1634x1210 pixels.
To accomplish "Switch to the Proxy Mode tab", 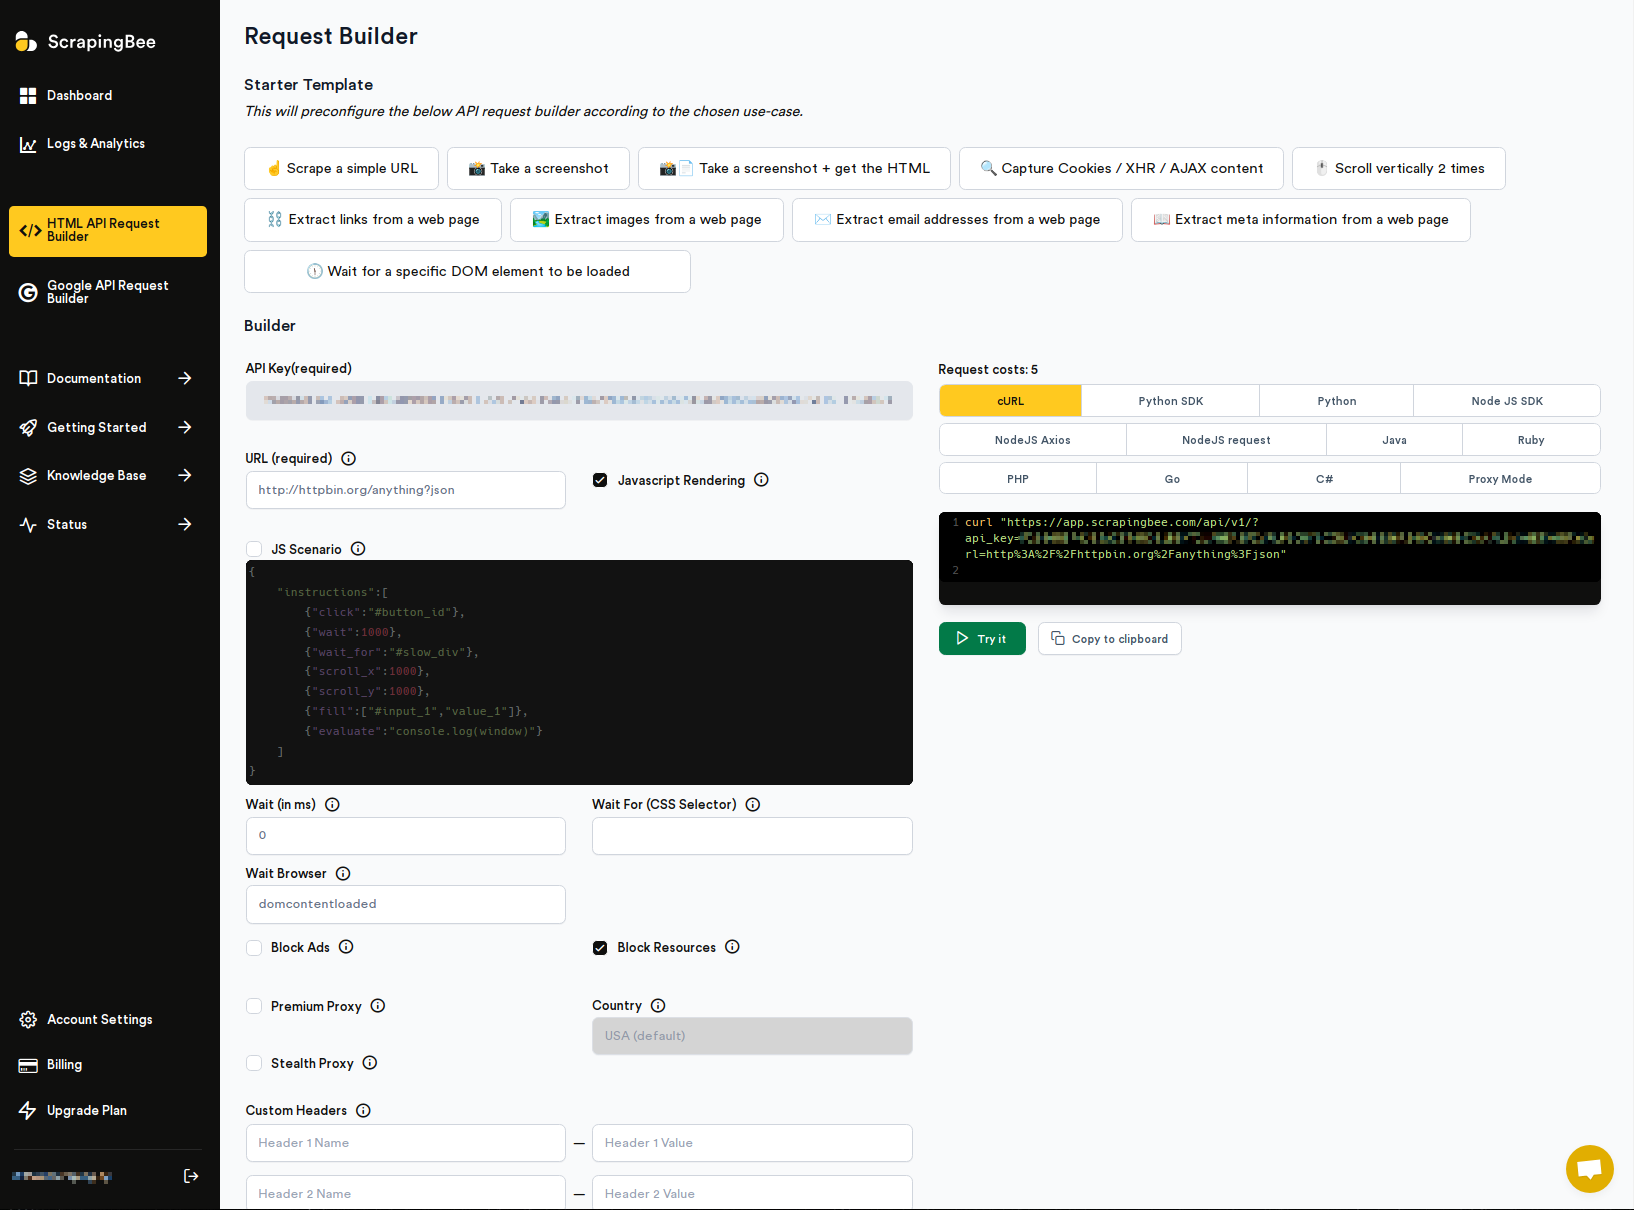I will 1500,479.
